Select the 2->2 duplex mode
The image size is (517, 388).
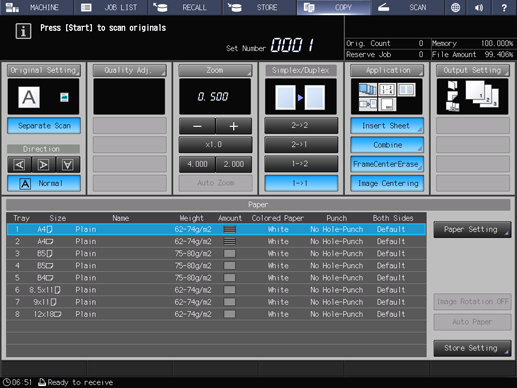pos(301,126)
